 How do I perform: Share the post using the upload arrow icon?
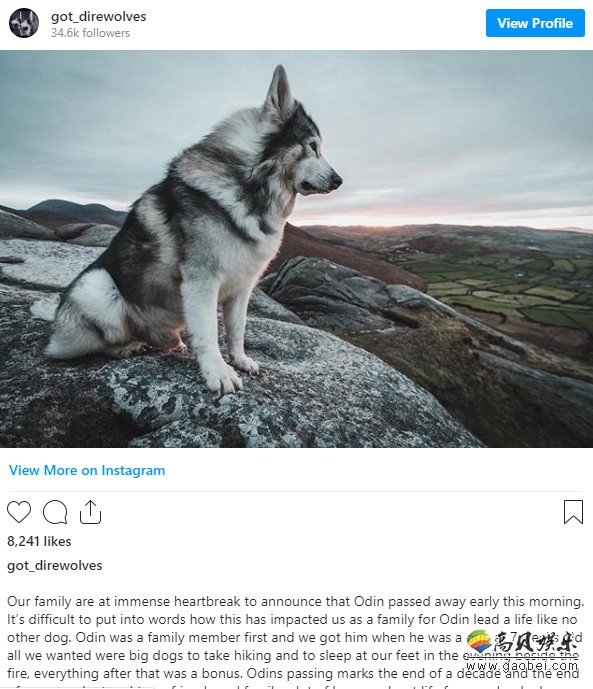(x=90, y=512)
